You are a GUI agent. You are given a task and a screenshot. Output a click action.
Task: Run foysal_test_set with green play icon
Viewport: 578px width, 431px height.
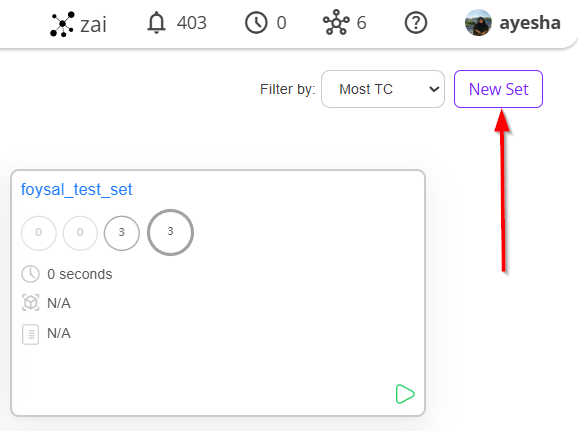tap(405, 394)
